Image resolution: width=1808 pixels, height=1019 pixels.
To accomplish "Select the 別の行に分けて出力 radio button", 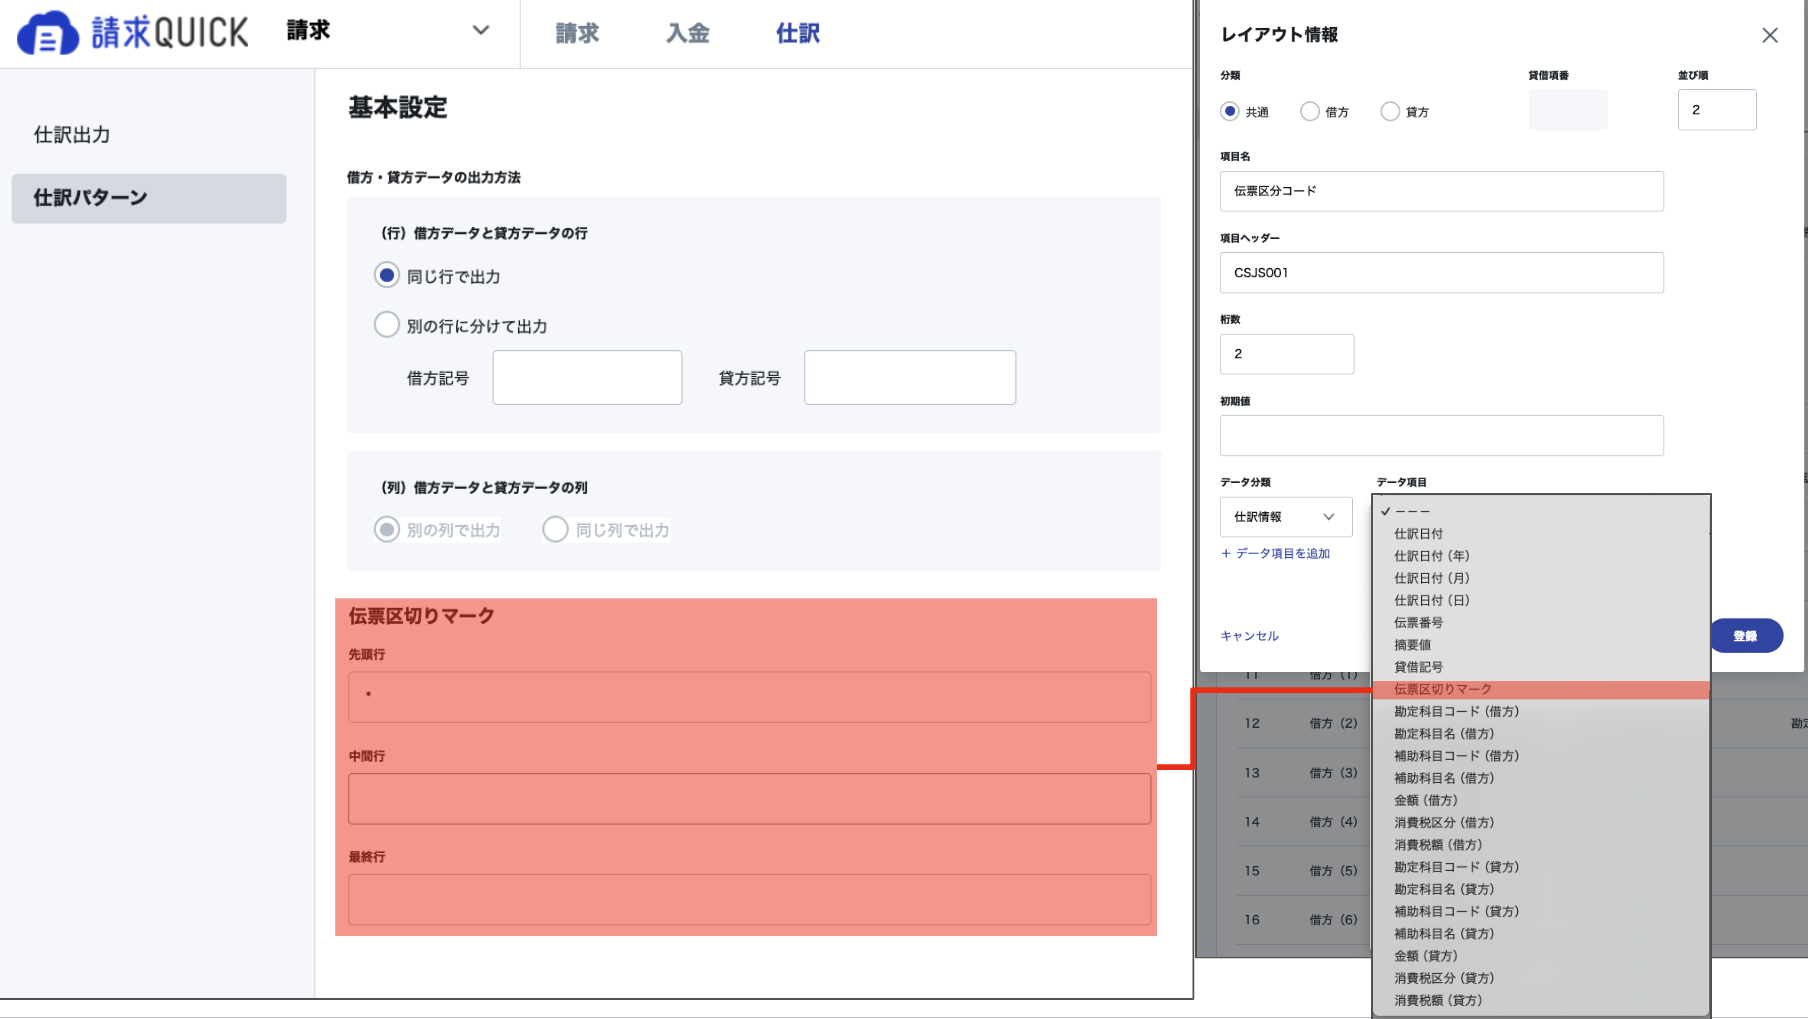I will tap(386, 325).
